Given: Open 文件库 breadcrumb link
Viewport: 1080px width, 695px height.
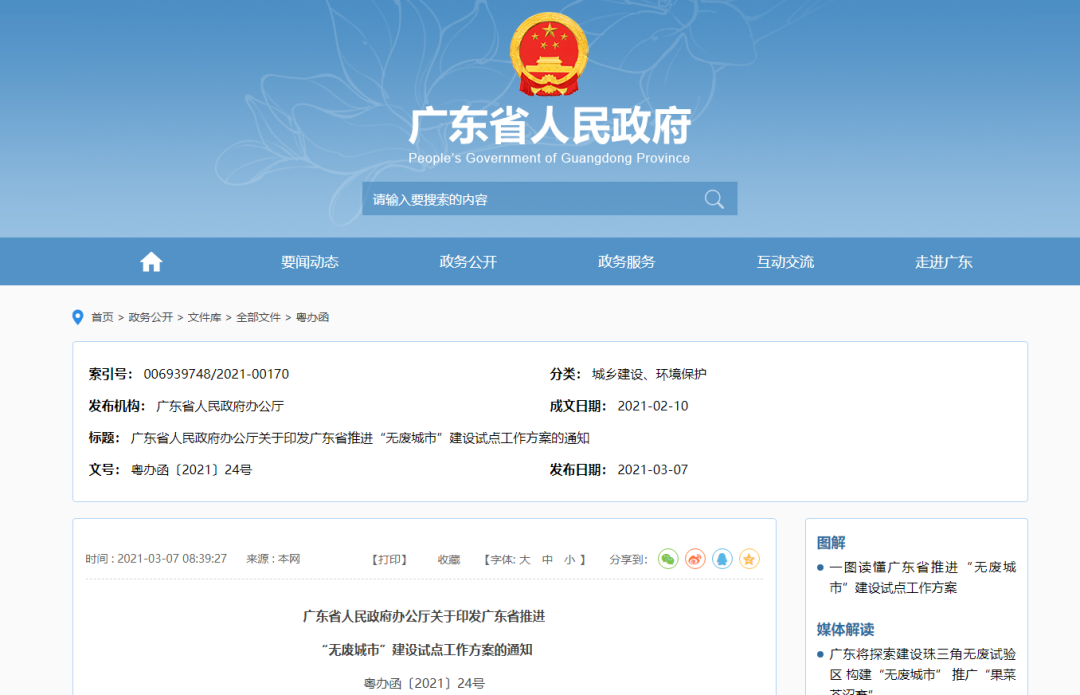Looking at the screenshot, I should tap(204, 317).
